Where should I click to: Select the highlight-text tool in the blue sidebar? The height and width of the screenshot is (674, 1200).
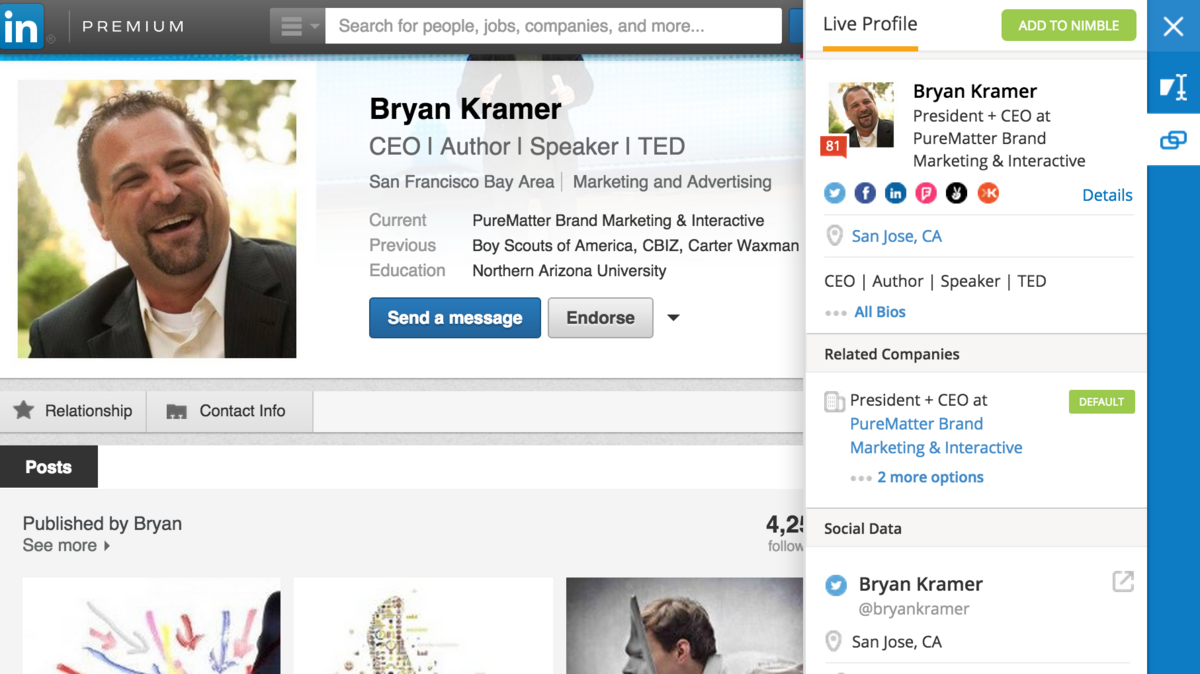tap(1173, 87)
